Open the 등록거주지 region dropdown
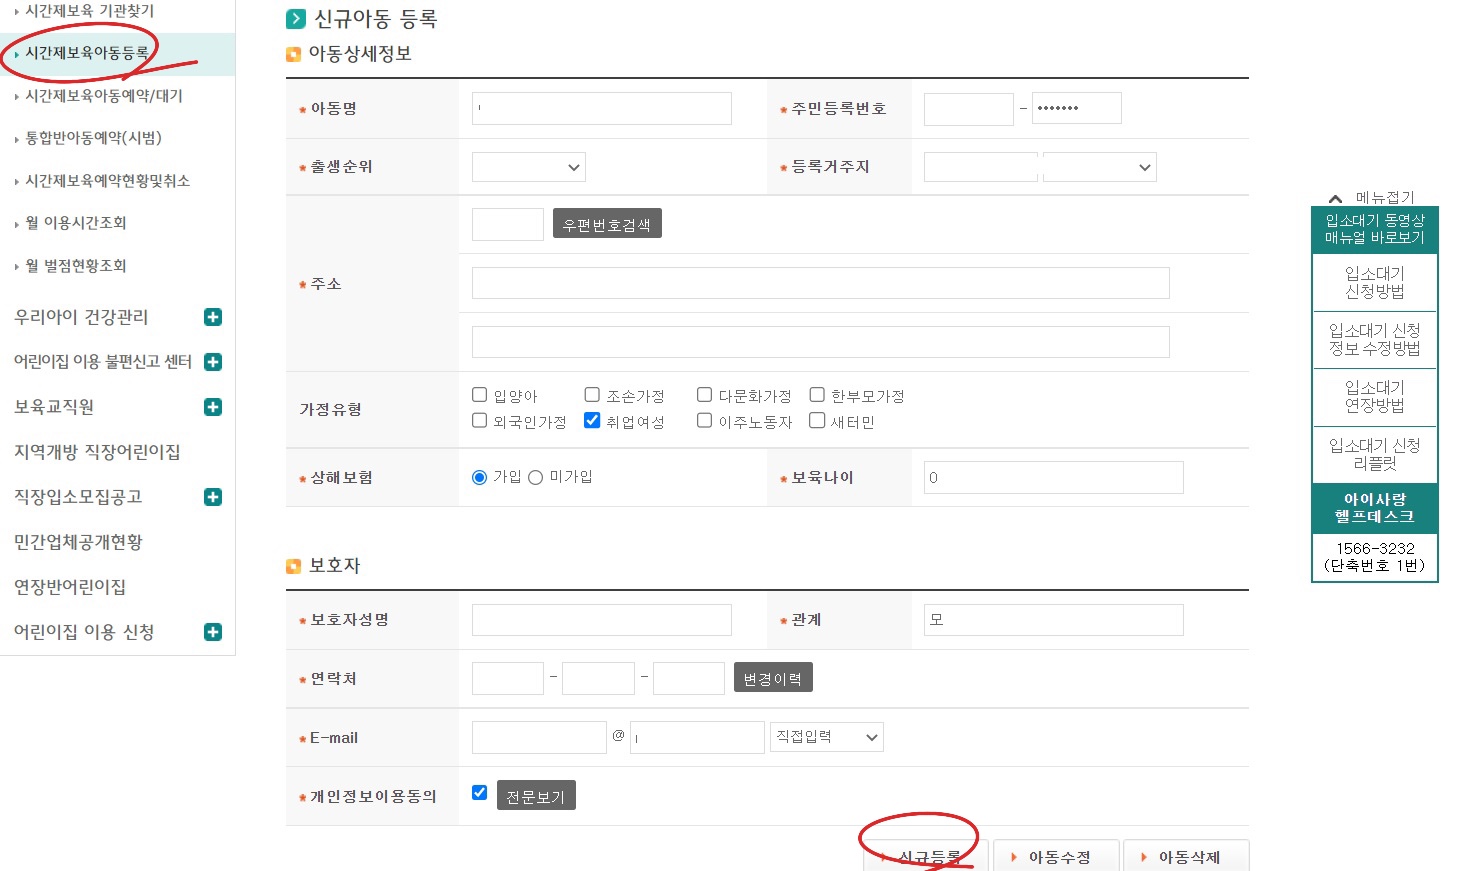 click(1099, 166)
